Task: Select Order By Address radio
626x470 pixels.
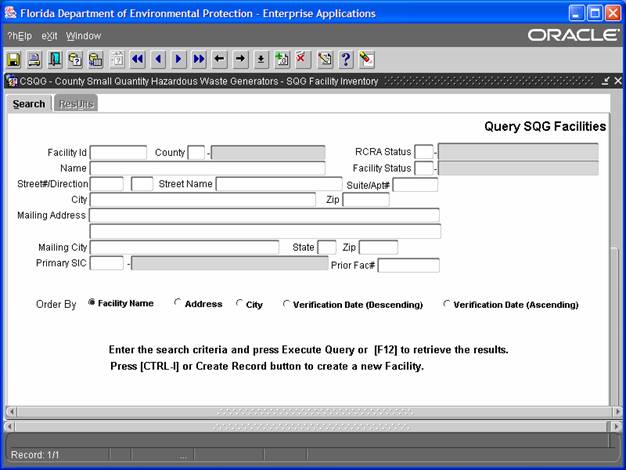Action: pos(178,302)
